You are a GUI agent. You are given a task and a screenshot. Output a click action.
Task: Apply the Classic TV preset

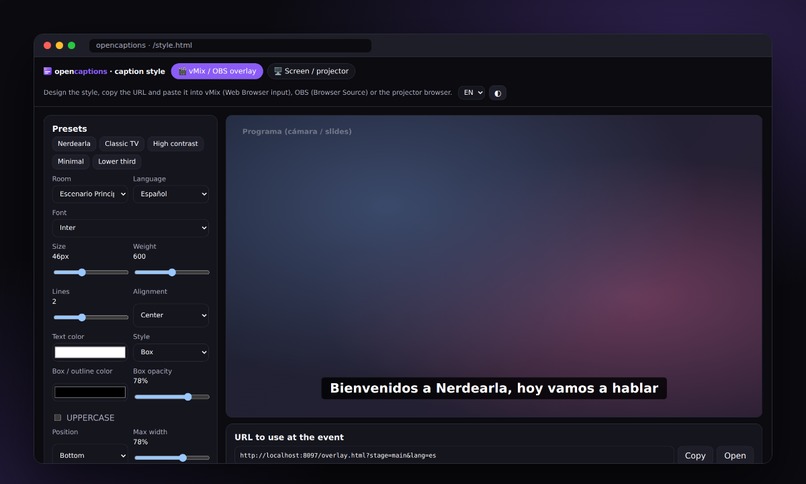(x=122, y=144)
